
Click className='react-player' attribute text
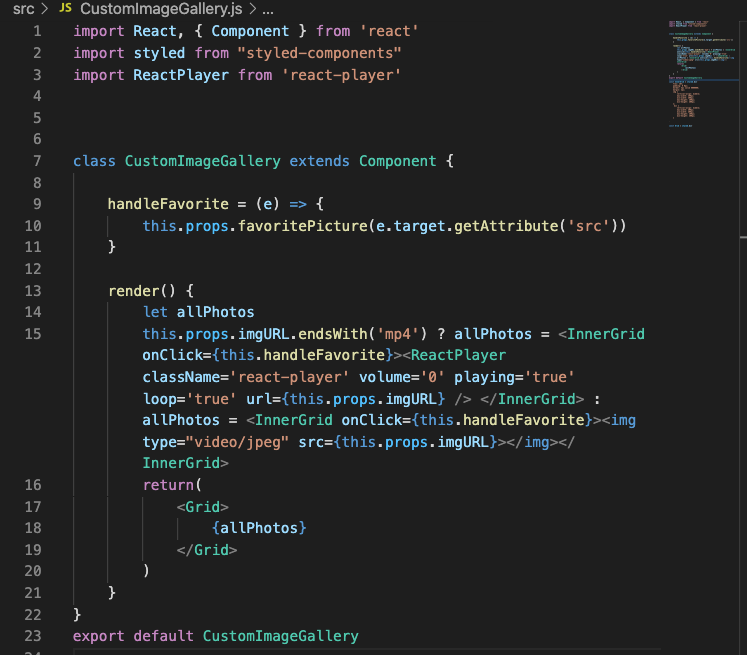click(x=246, y=377)
